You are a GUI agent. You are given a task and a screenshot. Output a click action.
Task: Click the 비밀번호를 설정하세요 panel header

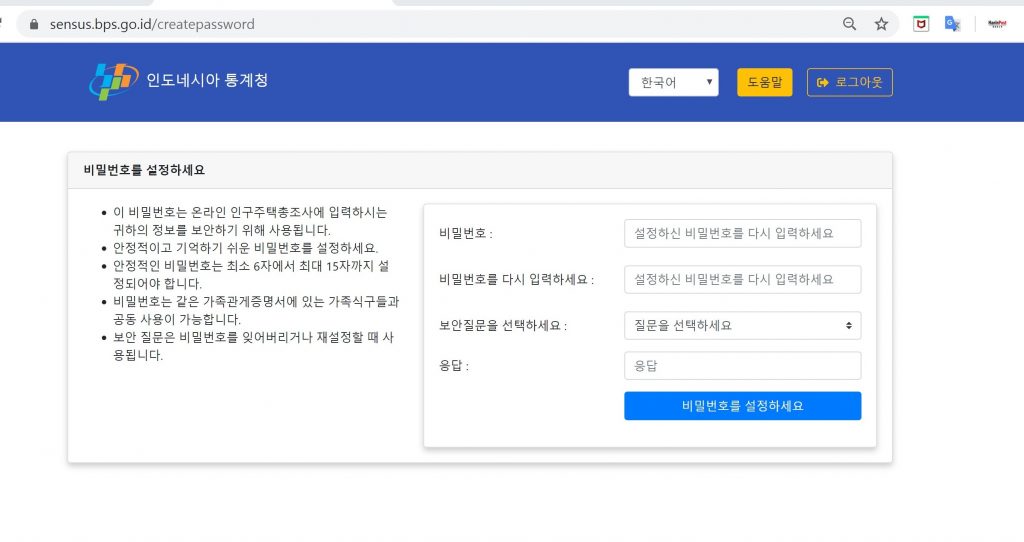[144, 170]
